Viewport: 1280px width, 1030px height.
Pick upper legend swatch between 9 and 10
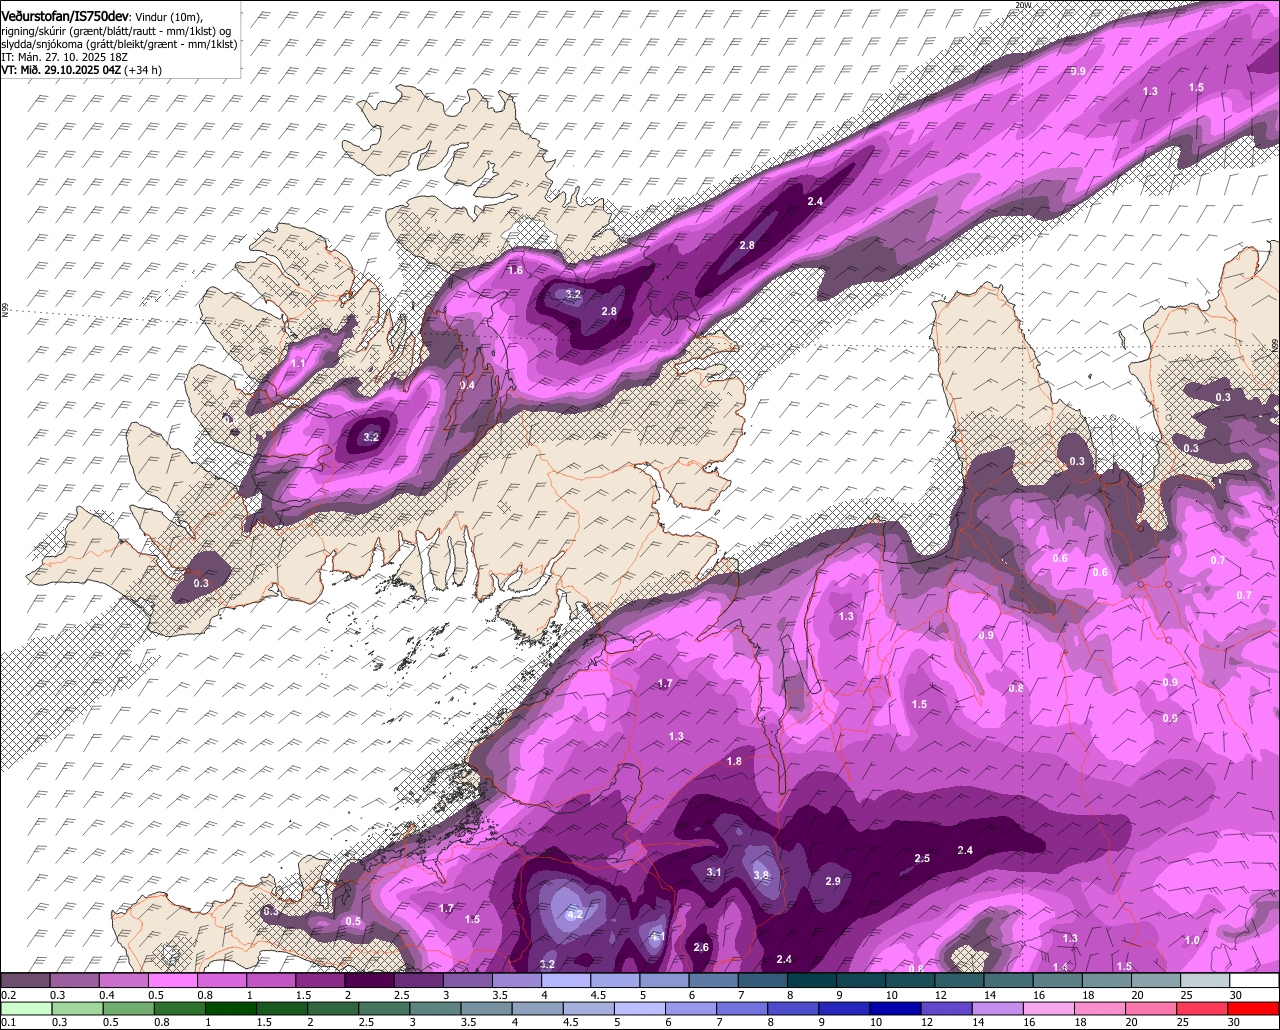coord(861,981)
